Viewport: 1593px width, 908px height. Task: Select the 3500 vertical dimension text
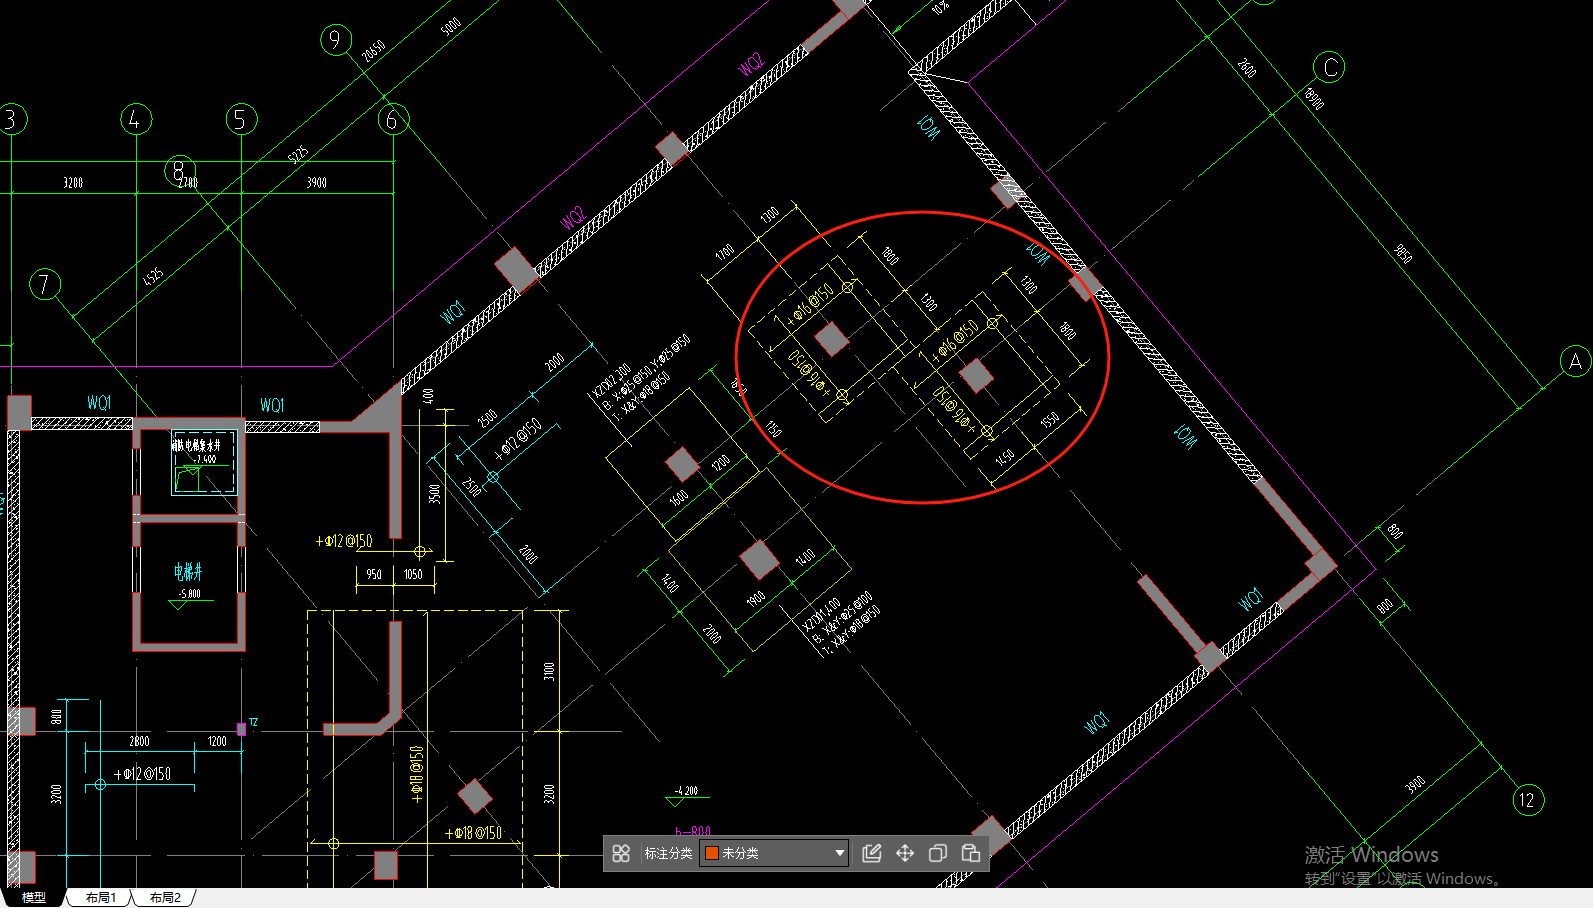[434, 494]
